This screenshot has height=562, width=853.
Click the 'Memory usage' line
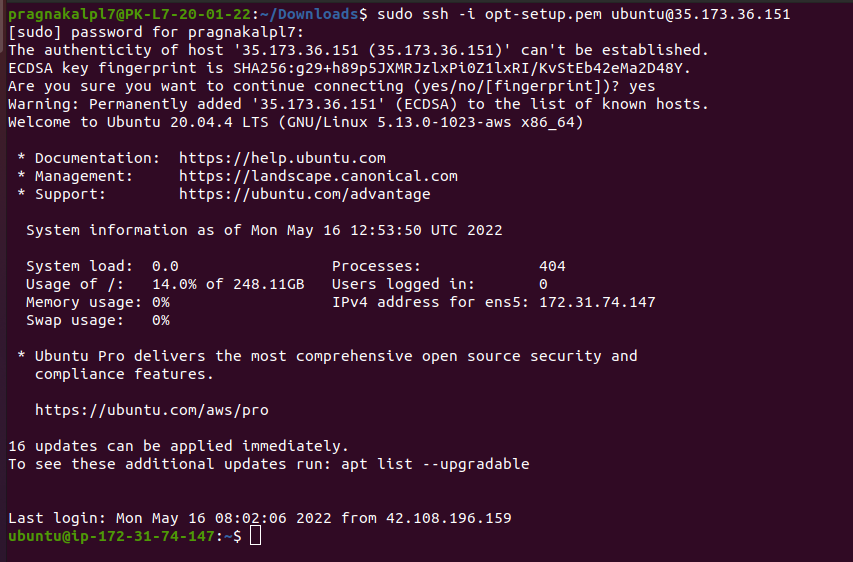tap(97, 302)
